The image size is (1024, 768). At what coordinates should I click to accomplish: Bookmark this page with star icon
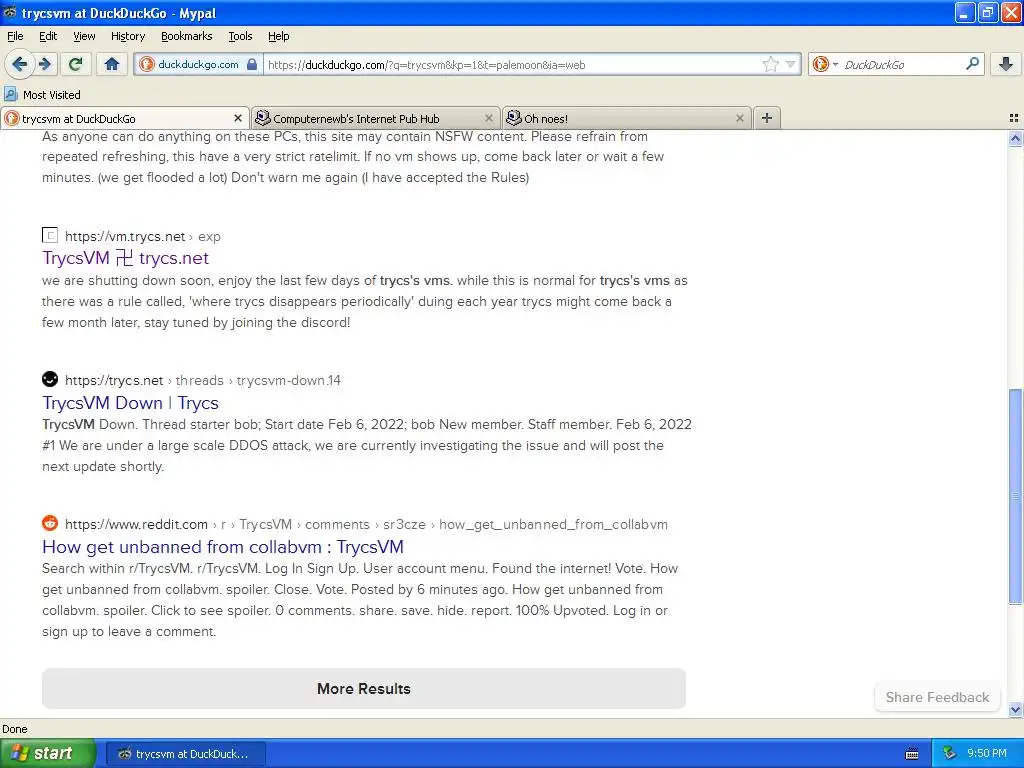tap(771, 64)
